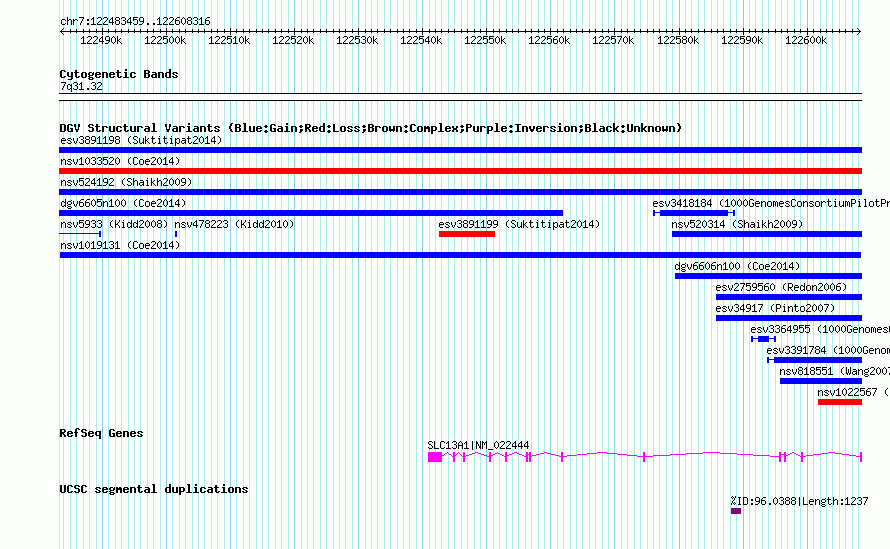The width and height of the screenshot is (890, 549).
Task: Select the esv34917 (Pinto2007) bar
Action: (789, 318)
